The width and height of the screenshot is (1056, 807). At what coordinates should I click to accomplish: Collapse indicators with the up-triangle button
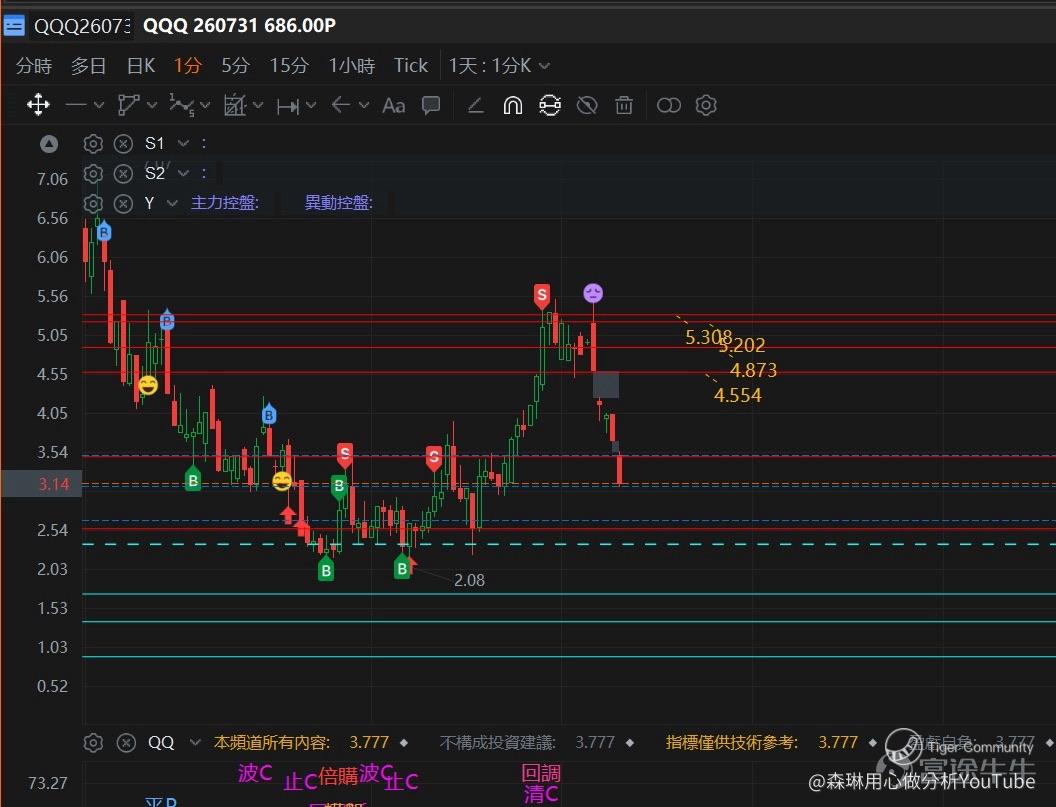49,143
